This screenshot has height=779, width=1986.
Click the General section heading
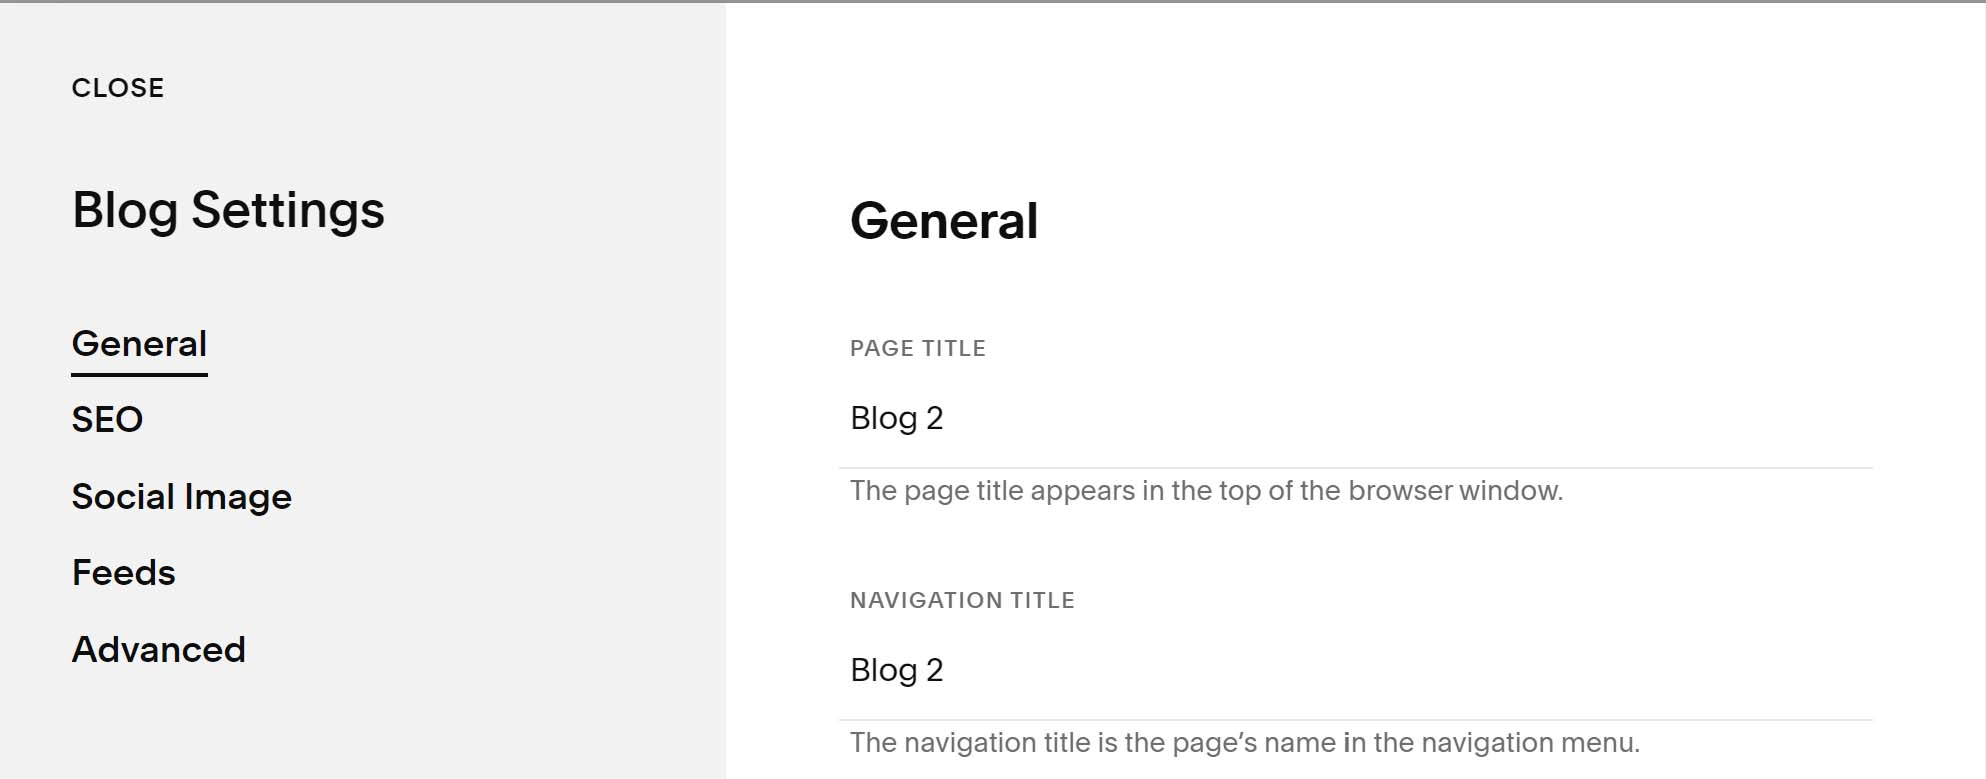944,220
